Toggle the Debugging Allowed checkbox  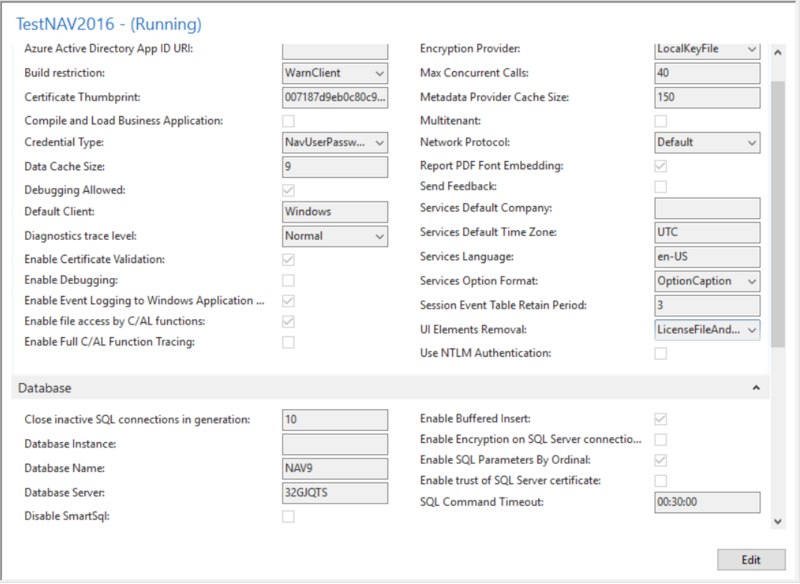pos(289,190)
